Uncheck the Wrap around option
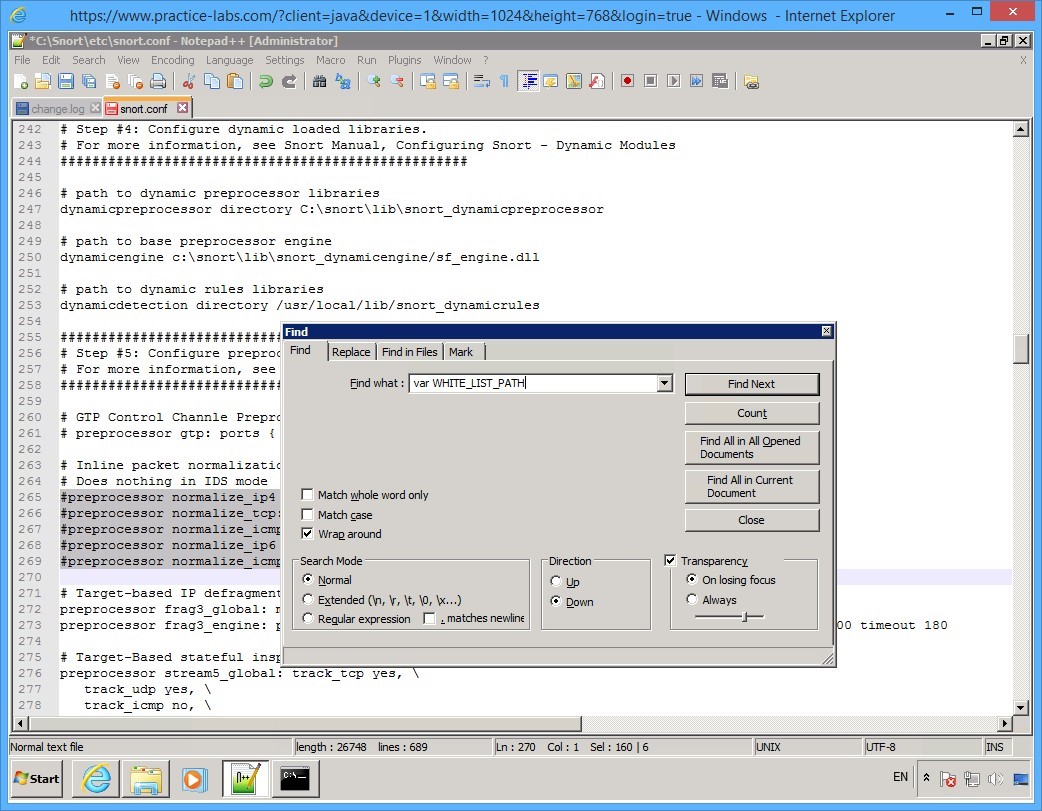The height and width of the screenshot is (811, 1042). pyautogui.click(x=308, y=534)
